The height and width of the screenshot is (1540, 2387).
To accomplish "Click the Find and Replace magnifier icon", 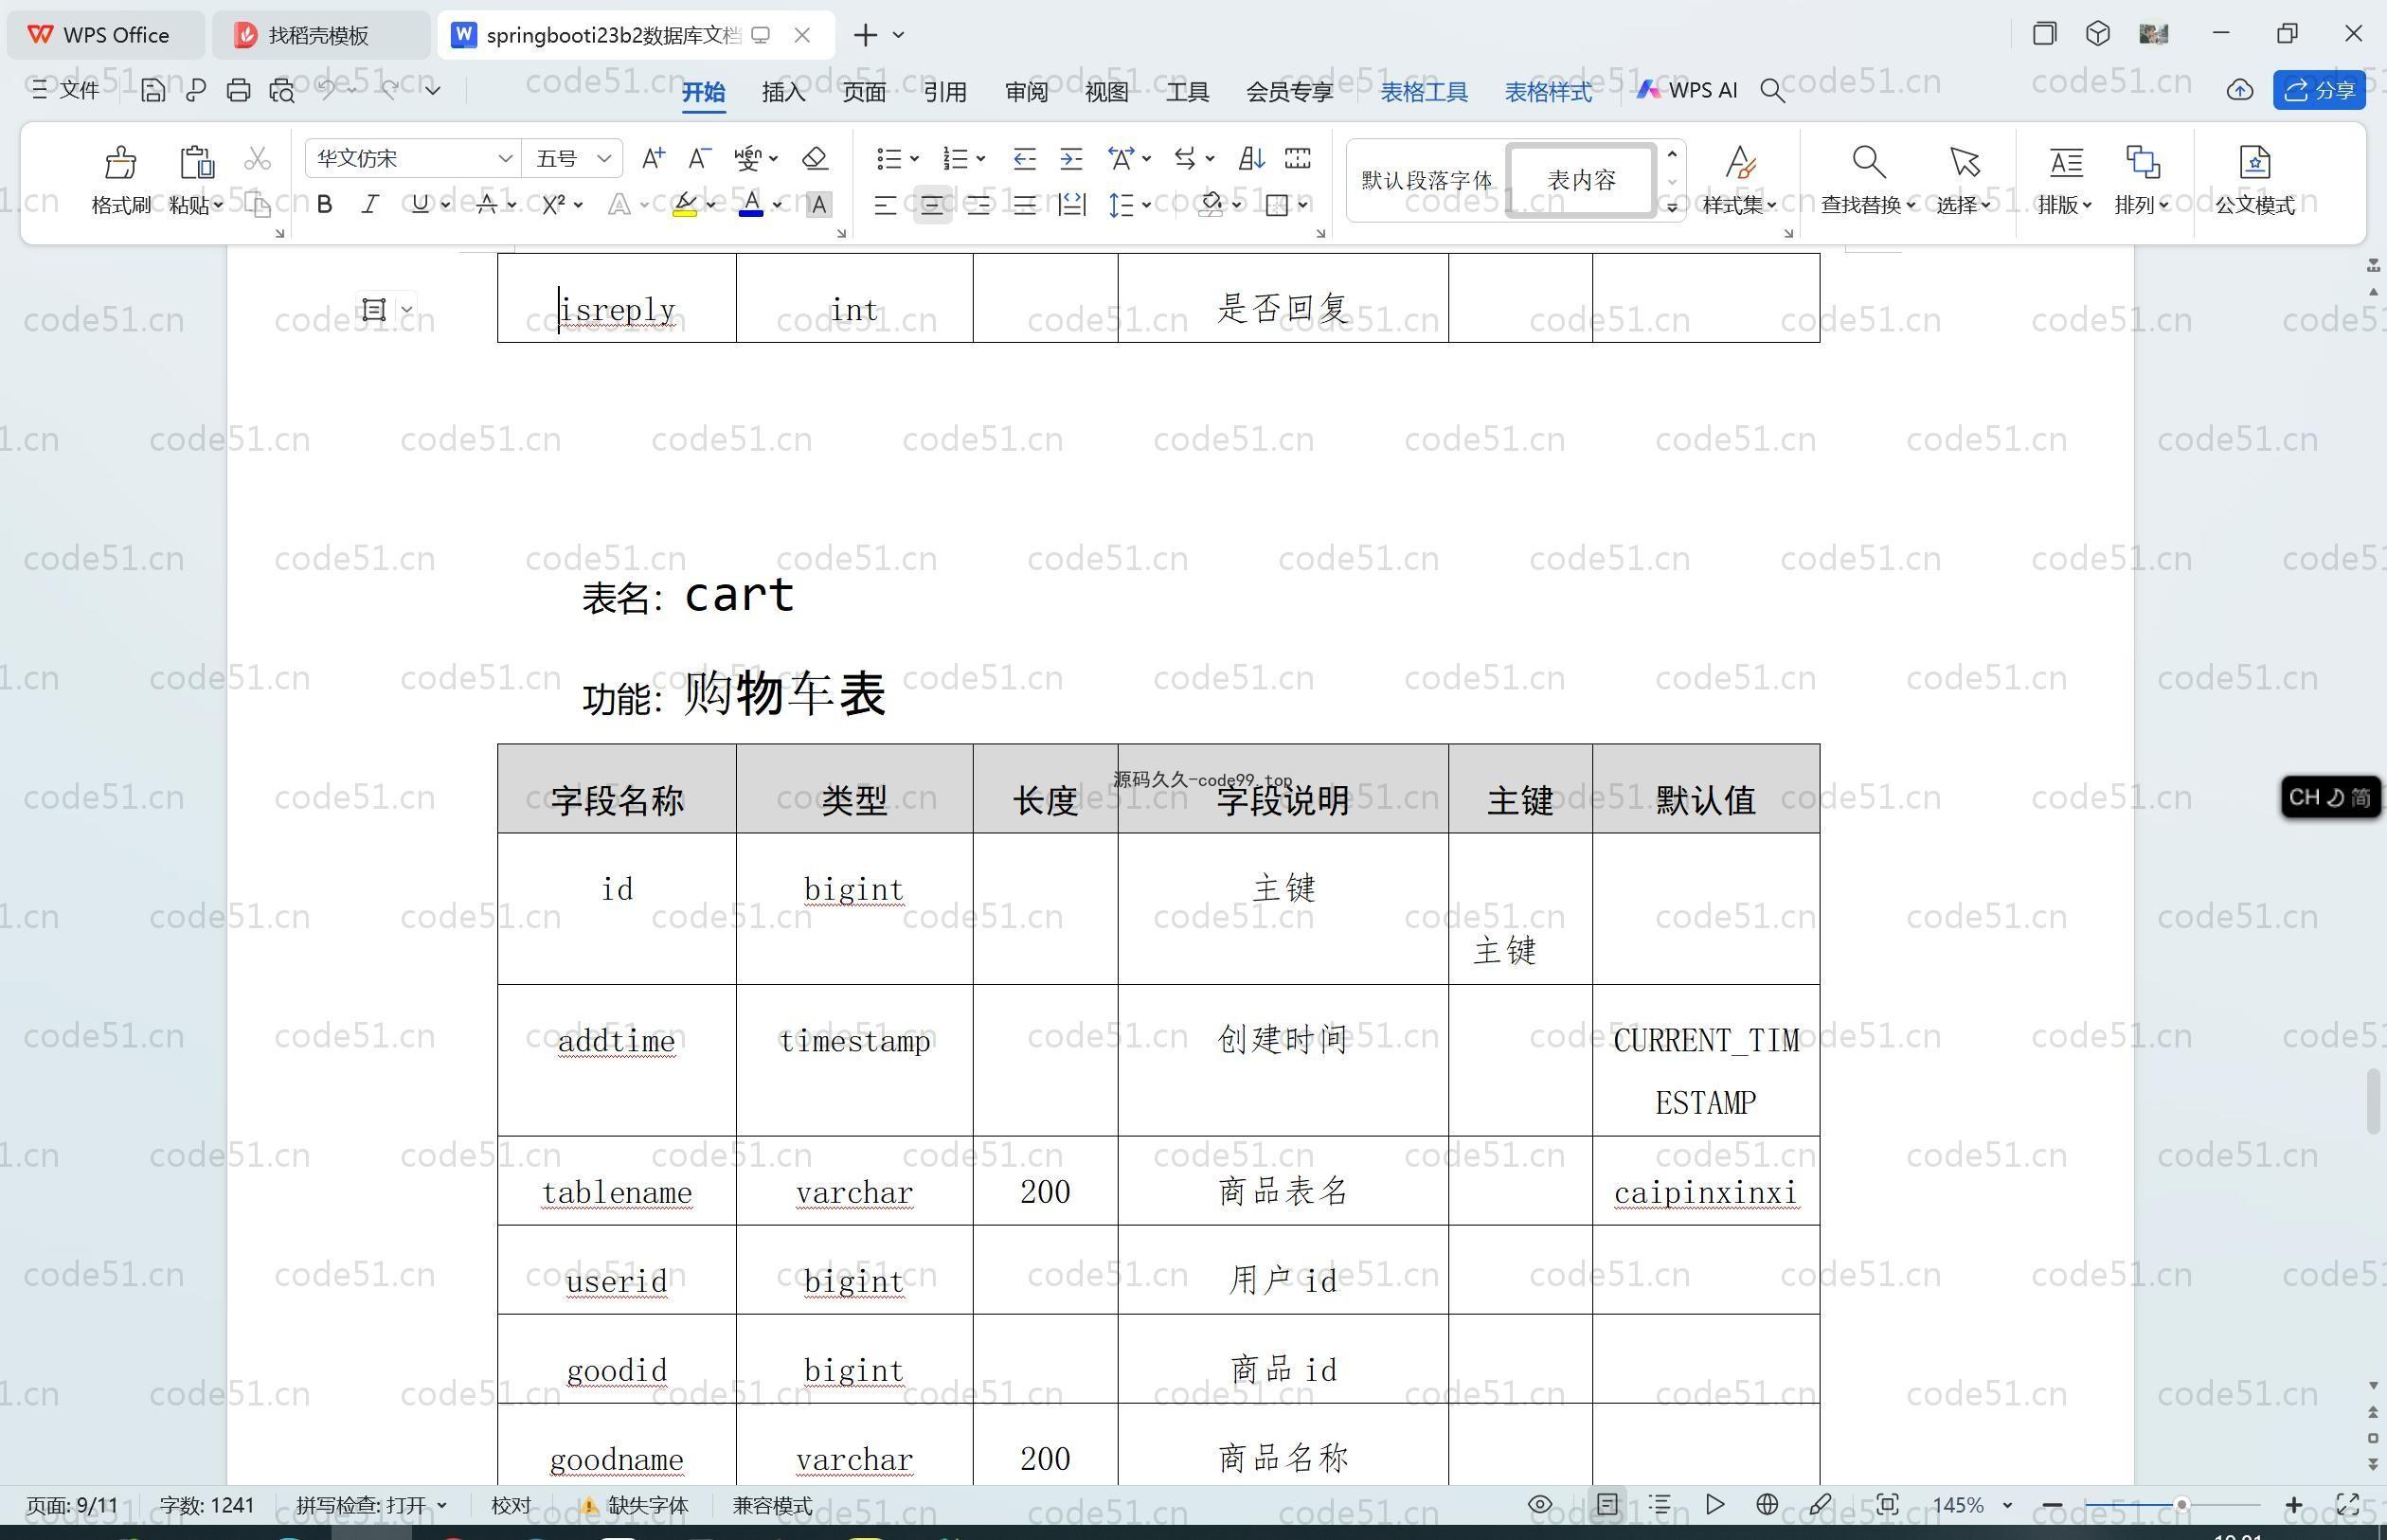I will click(1868, 161).
